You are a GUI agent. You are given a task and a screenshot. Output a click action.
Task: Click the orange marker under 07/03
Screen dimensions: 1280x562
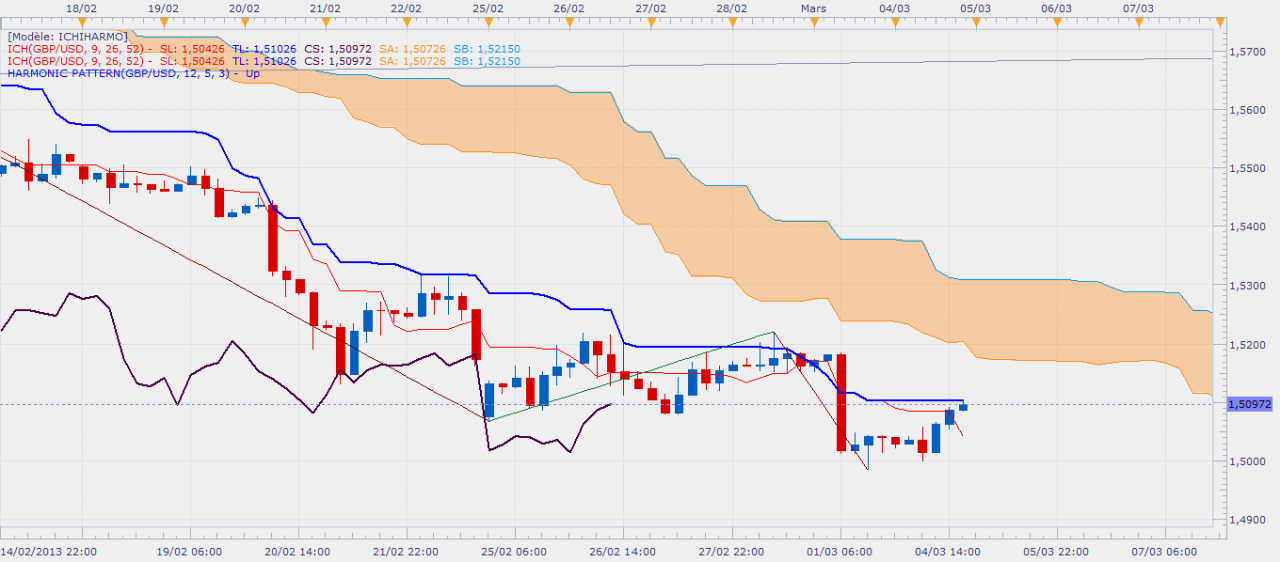[1137, 20]
